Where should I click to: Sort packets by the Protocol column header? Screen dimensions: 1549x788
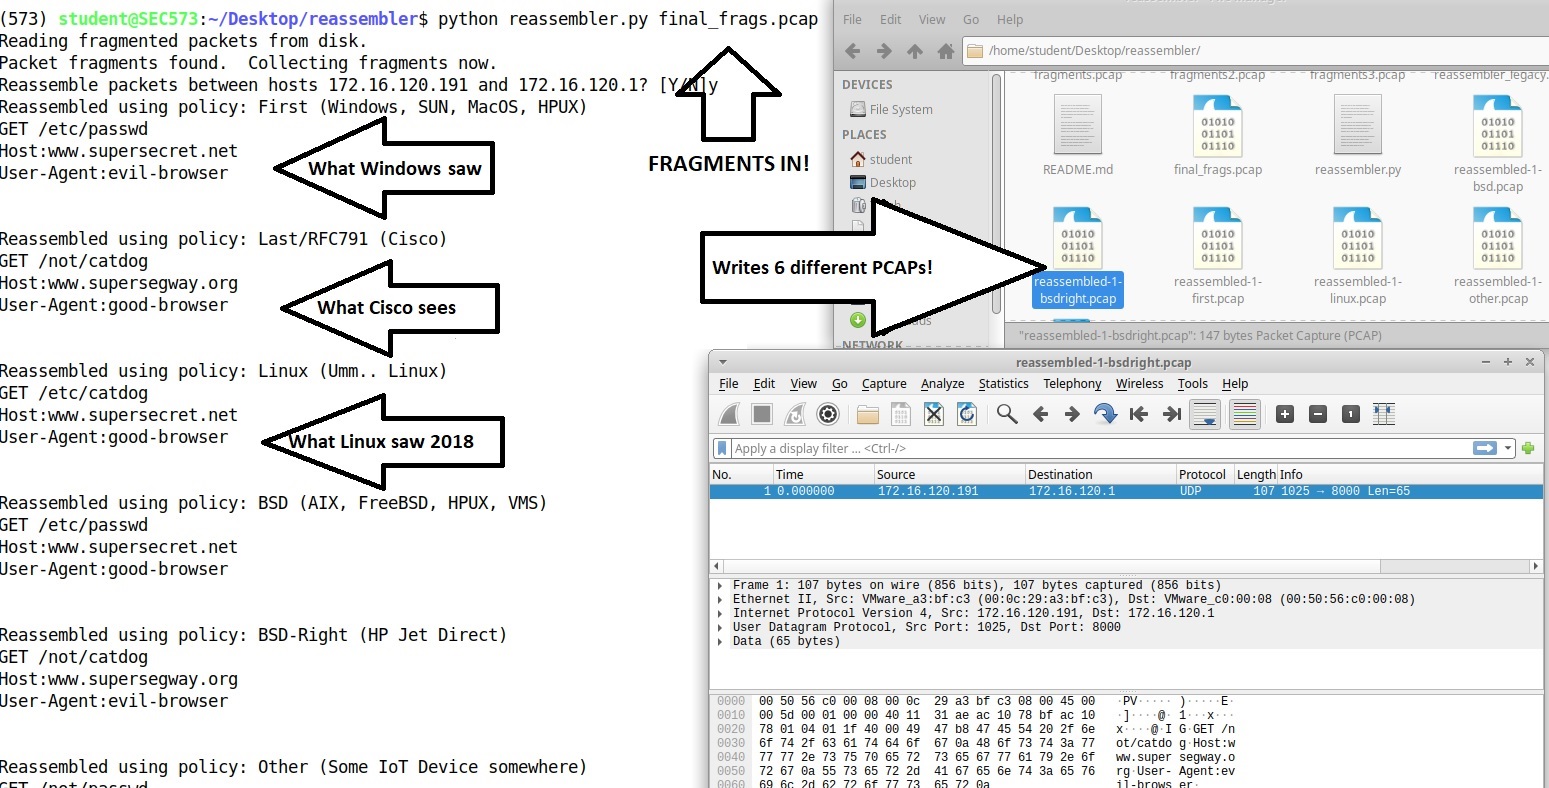point(1205,474)
